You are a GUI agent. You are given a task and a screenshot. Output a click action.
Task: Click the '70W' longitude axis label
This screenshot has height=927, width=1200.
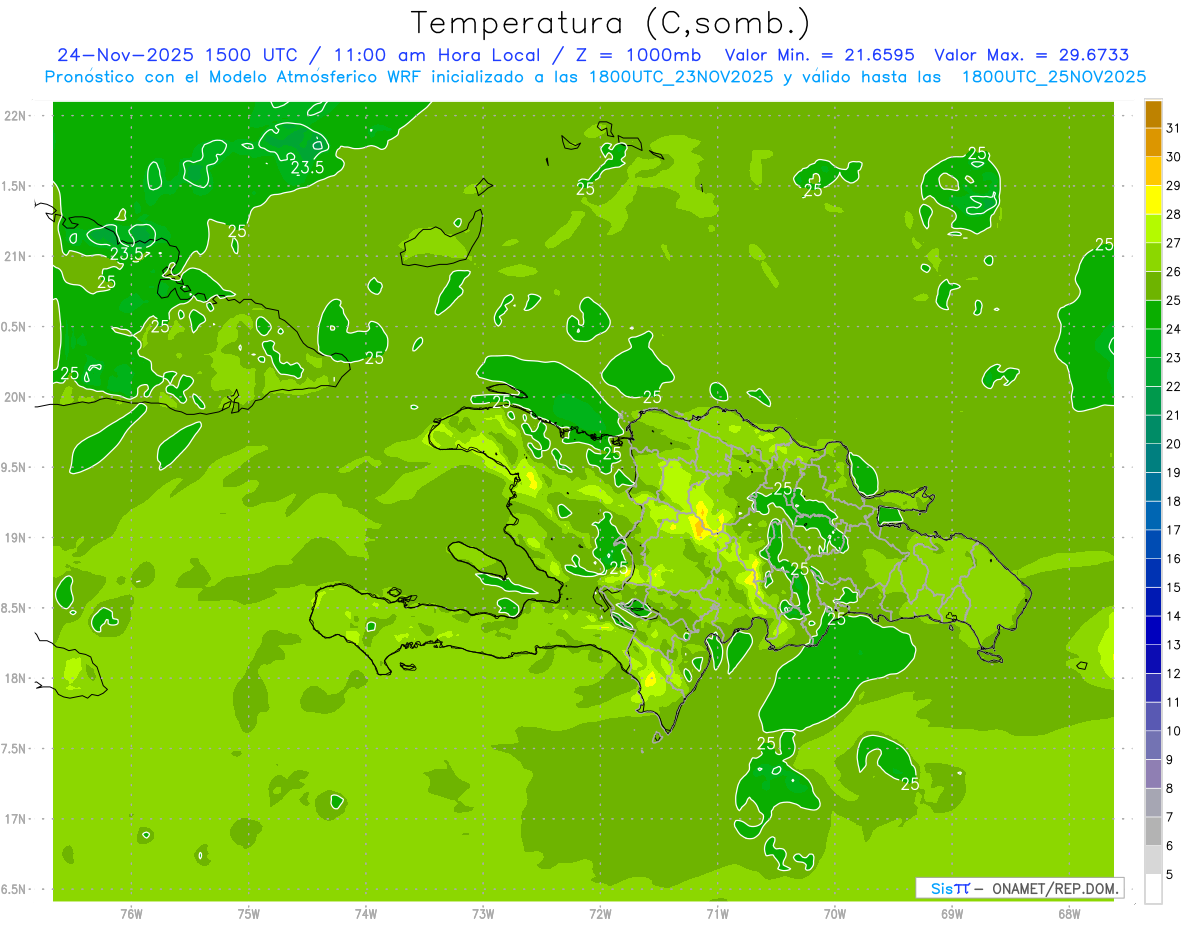[x=835, y=914]
